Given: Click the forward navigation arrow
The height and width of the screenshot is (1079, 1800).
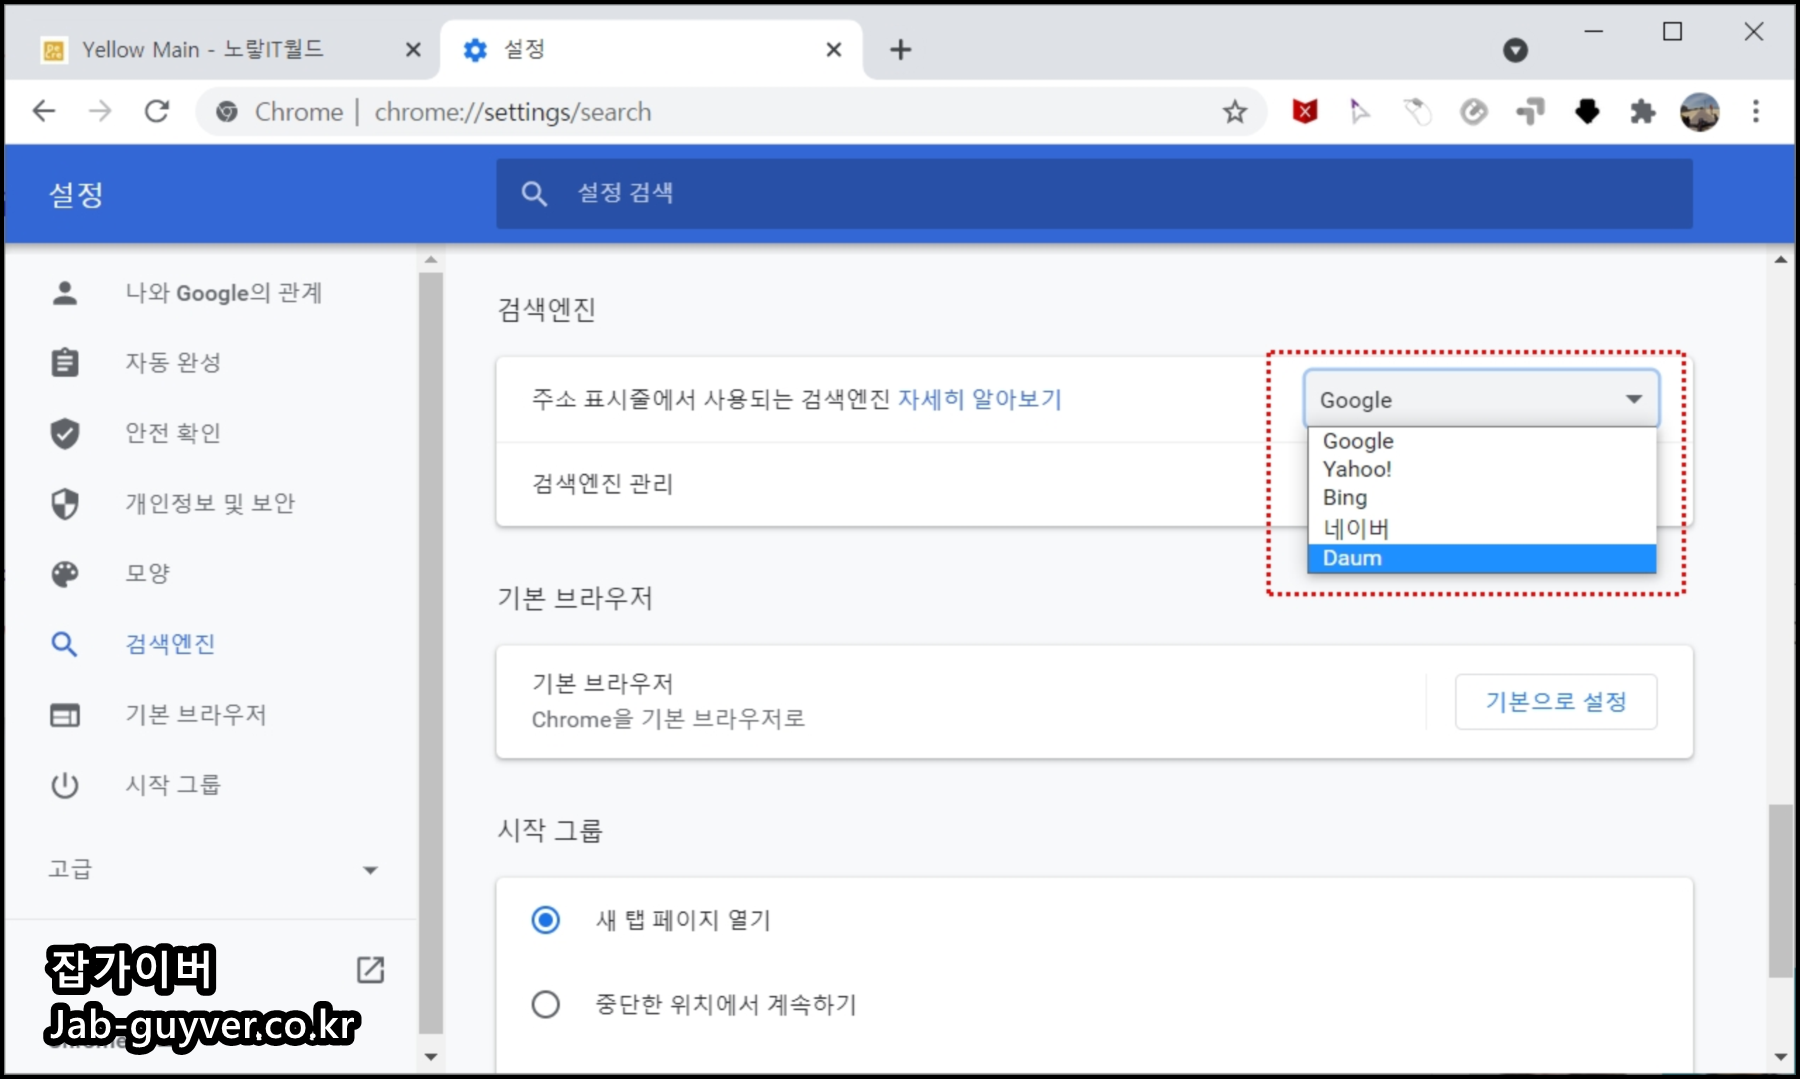Looking at the screenshot, I should coord(100,111).
